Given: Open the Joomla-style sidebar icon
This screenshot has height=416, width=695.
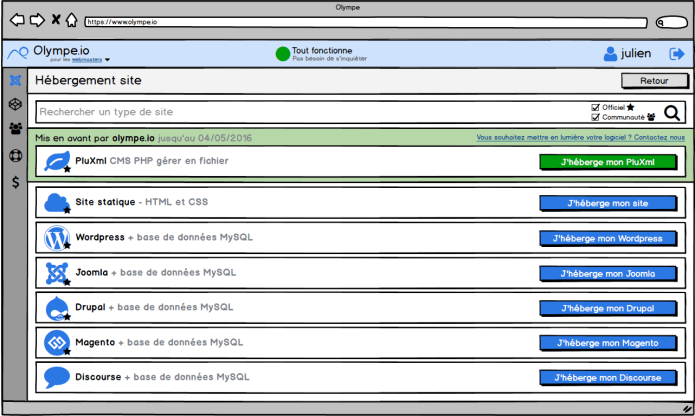Looking at the screenshot, I should click(16, 80).
